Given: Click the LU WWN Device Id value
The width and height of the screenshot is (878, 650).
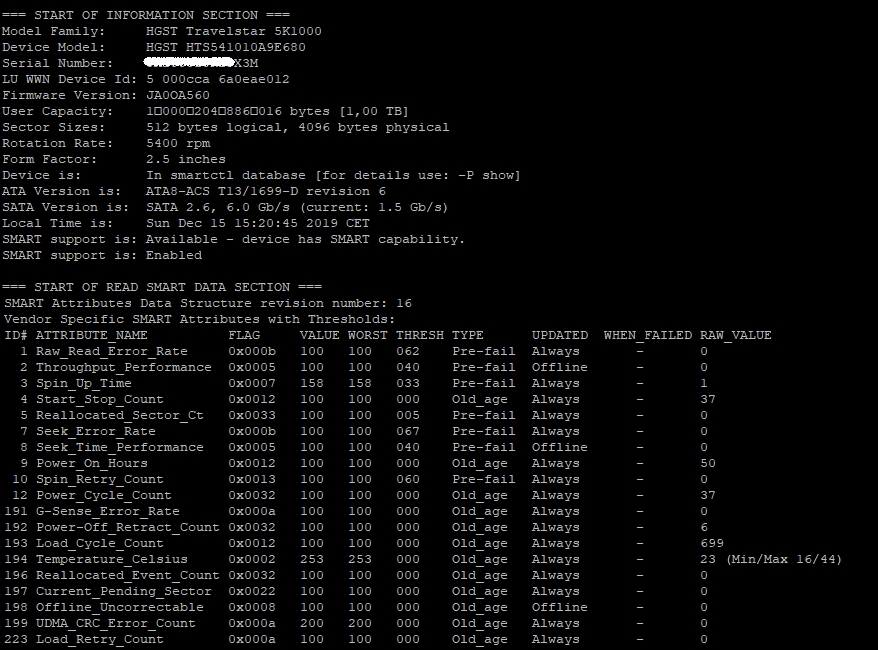Looking at the screenshot, I should click(218, 80).
